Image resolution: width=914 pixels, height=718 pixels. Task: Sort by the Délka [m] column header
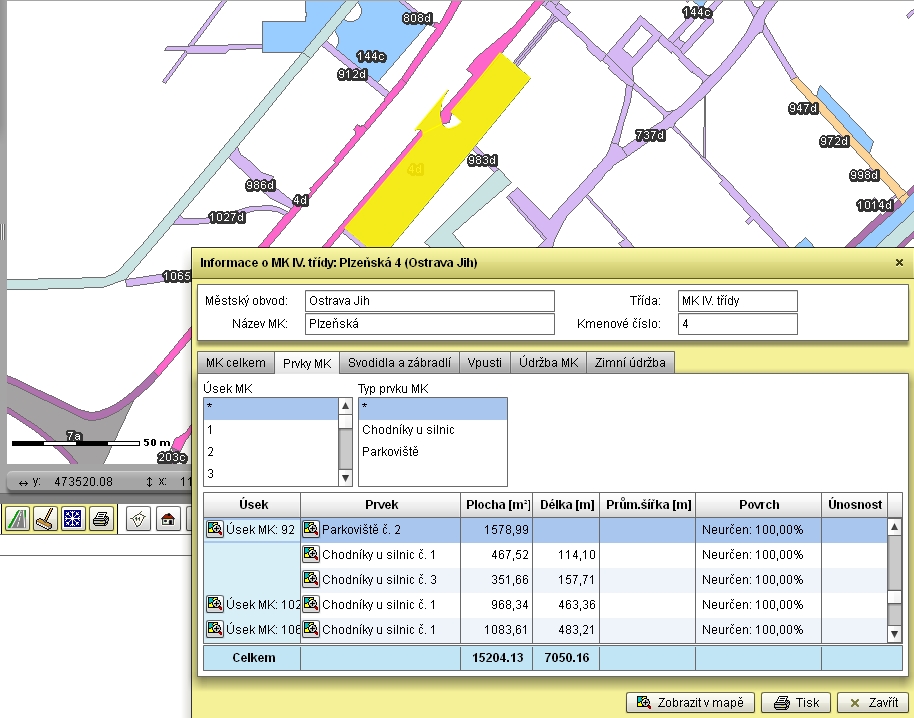566,505
